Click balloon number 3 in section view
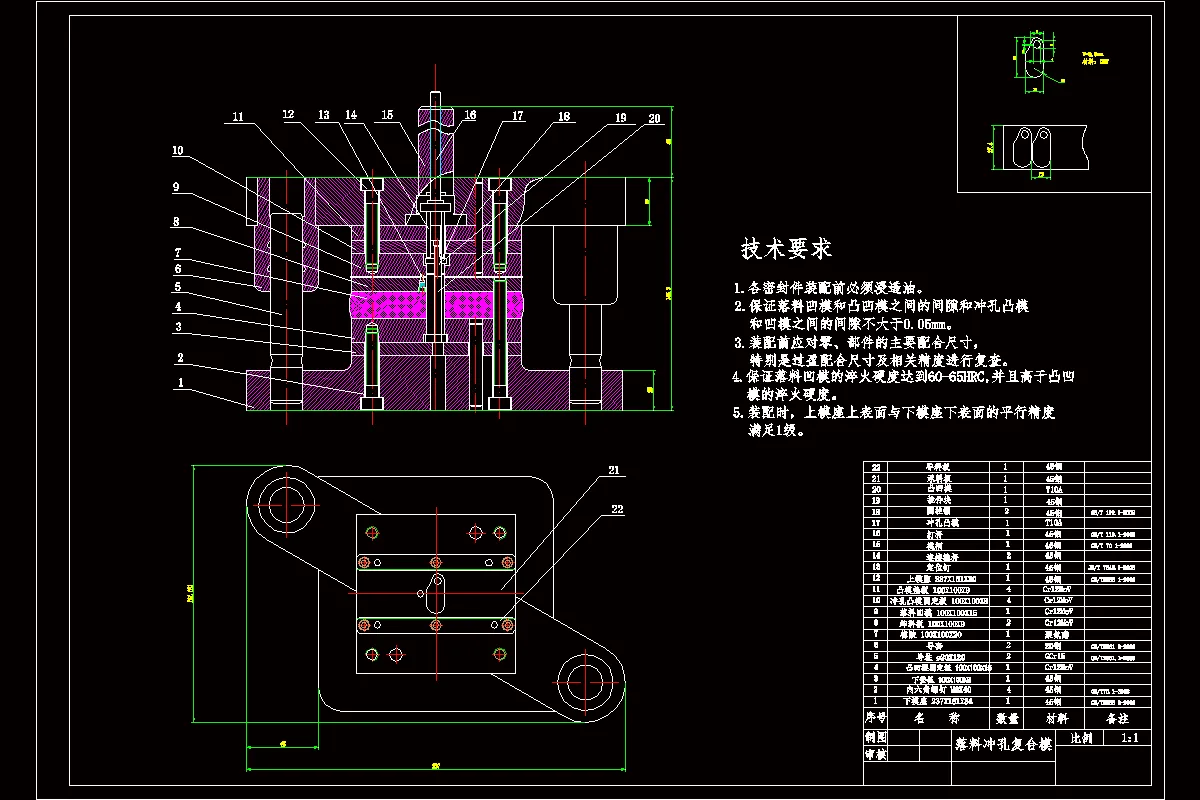The width and height of the screenshot is (1200, 800). [x=177, y=326]
